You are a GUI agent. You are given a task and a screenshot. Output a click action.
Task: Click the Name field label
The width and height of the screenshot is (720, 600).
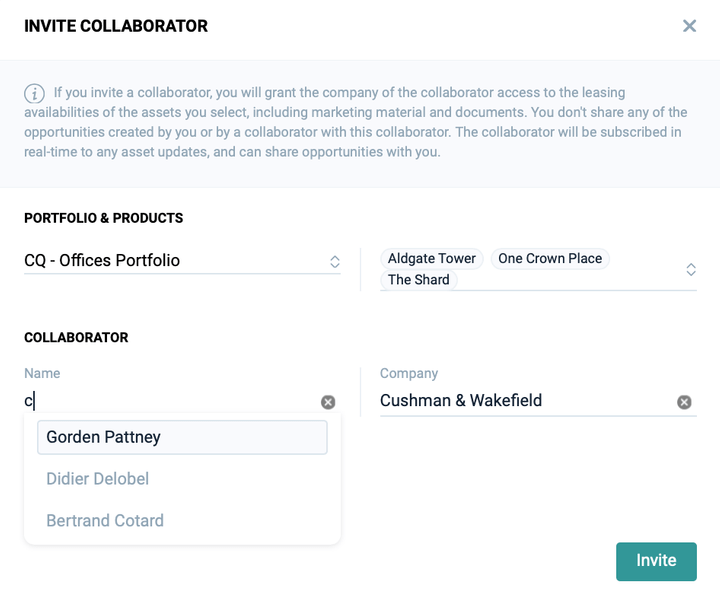[42, 373]
